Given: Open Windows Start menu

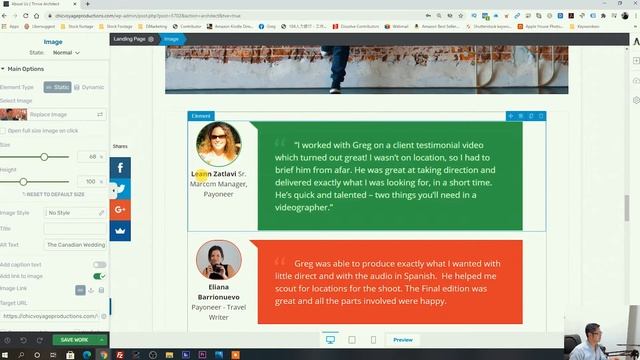Looking at the screenshot, I should pyautogui.click(x=4, y=355).
